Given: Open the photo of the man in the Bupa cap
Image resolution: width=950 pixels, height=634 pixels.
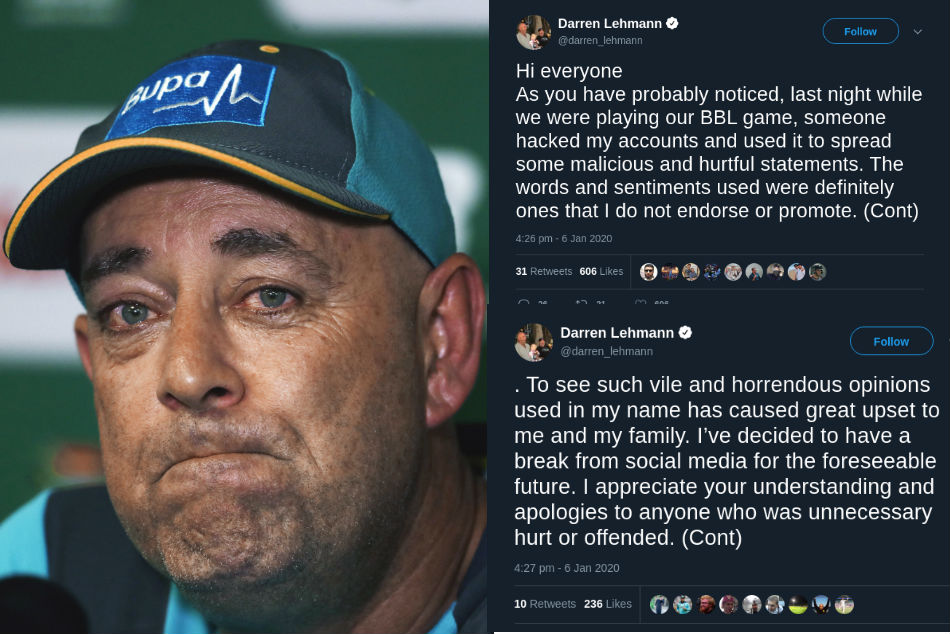Looking at the screenshot, I should tap(244, 317).
